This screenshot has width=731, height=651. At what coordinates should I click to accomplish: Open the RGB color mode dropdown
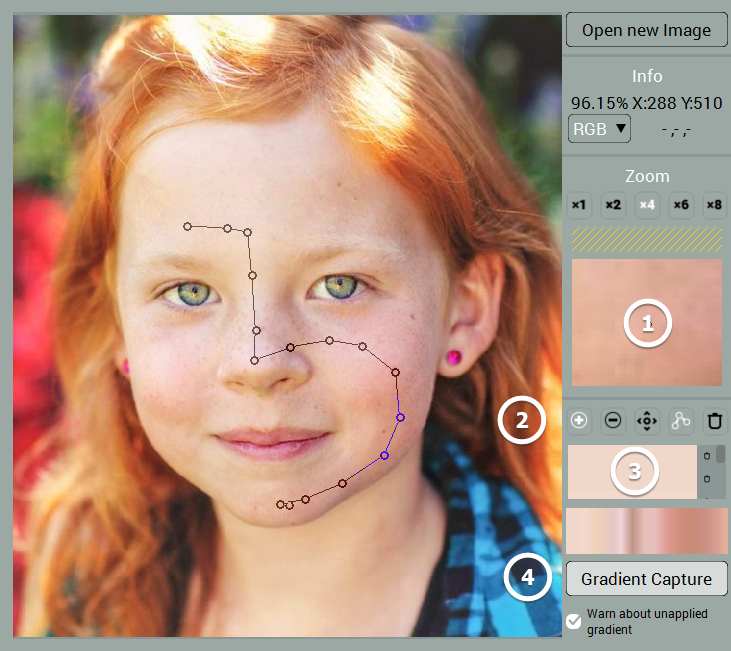coord(599,129)
